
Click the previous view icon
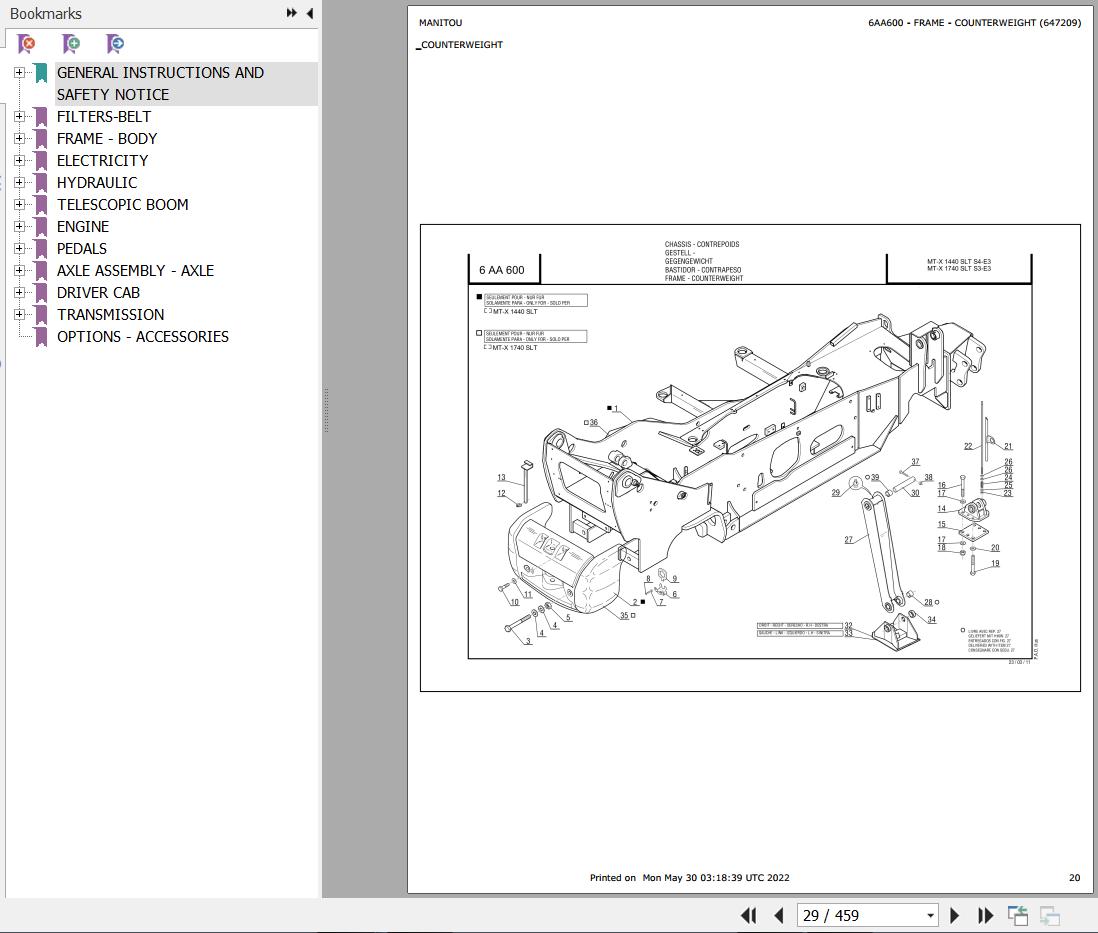click(x=1017, y=915)
